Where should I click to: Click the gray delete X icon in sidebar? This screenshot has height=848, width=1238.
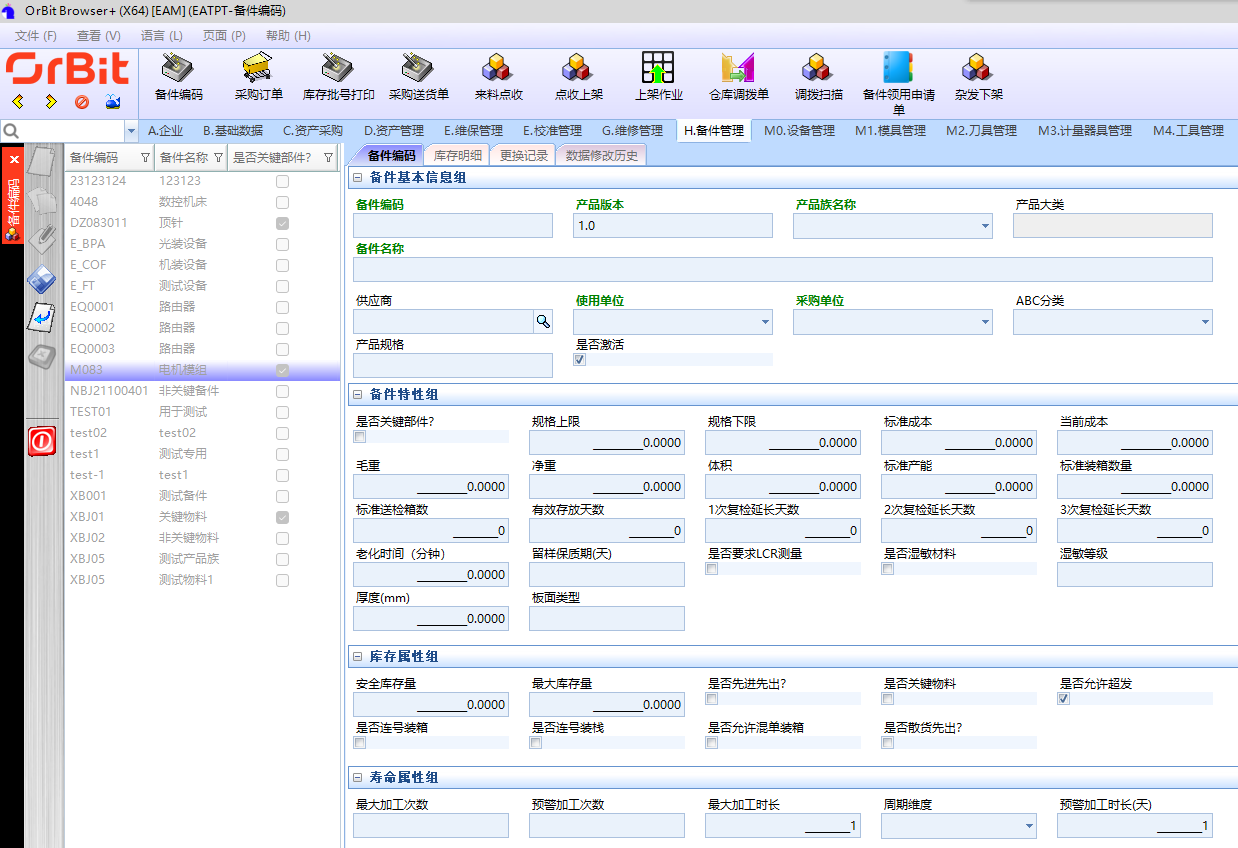41,355
